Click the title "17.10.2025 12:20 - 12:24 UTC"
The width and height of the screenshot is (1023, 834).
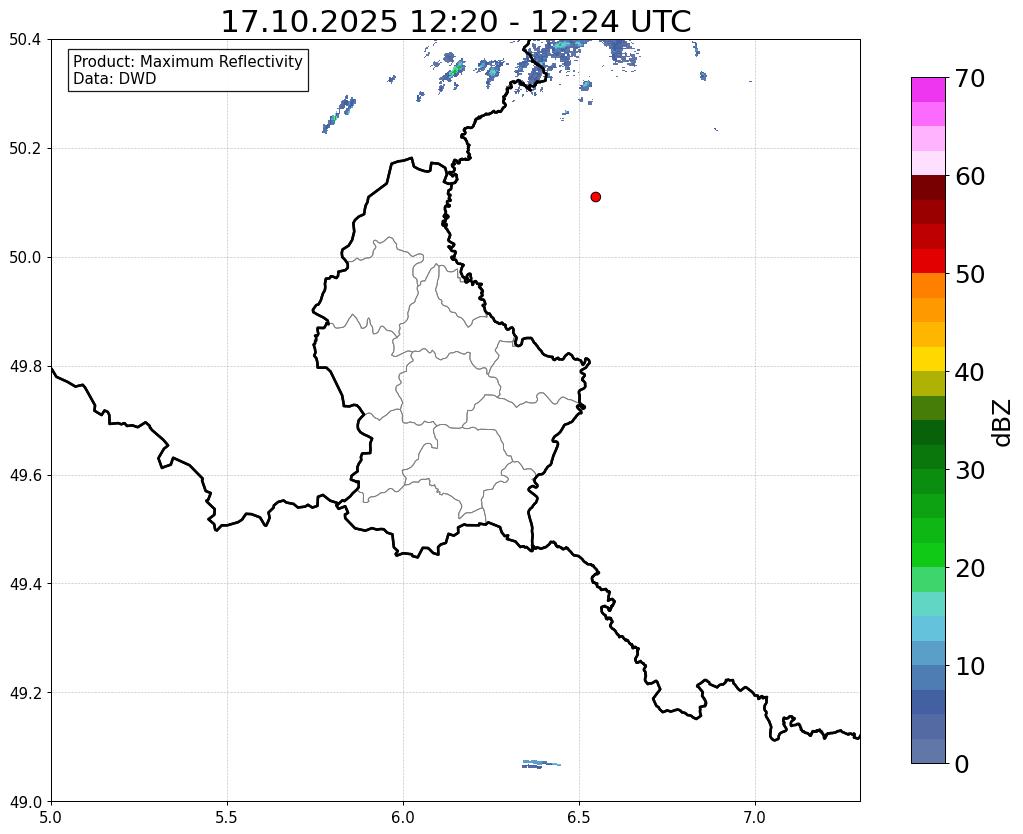click(456, 22)
